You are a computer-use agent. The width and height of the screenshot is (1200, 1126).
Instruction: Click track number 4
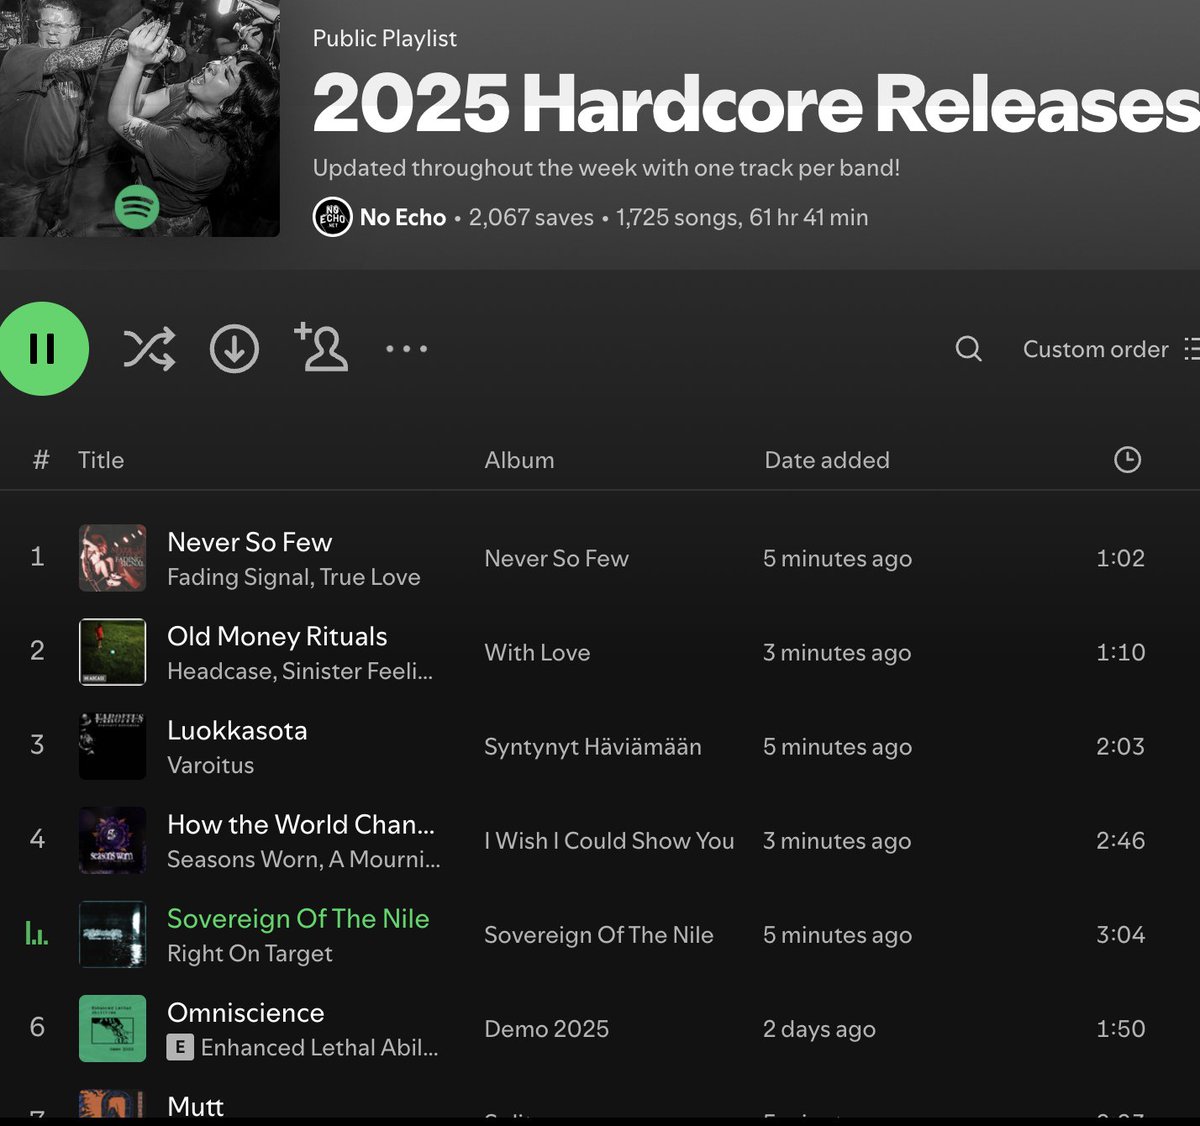(x=37, y=838)
